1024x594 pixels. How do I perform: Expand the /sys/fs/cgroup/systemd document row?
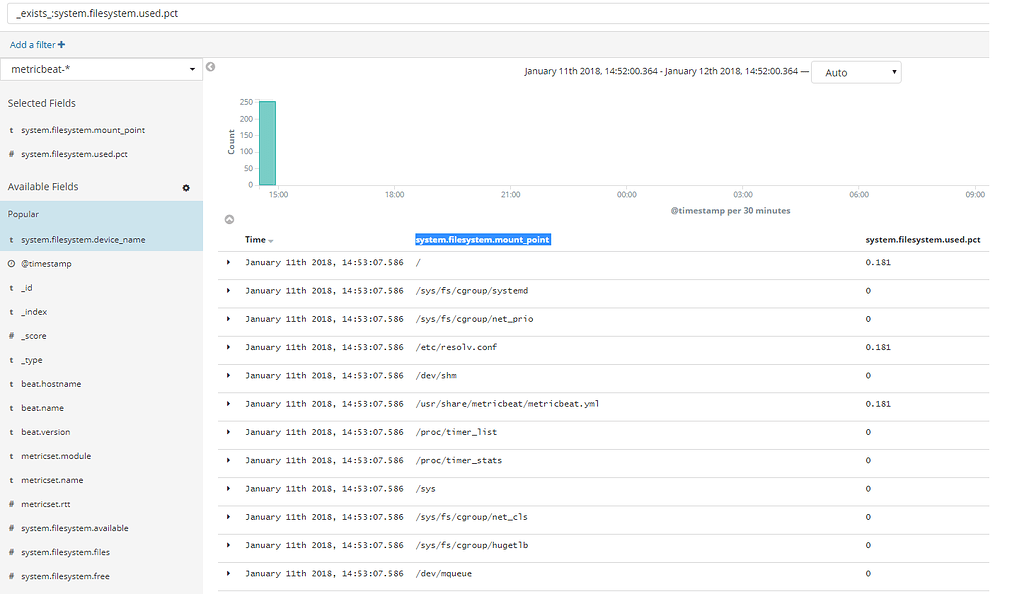point(229,290)
